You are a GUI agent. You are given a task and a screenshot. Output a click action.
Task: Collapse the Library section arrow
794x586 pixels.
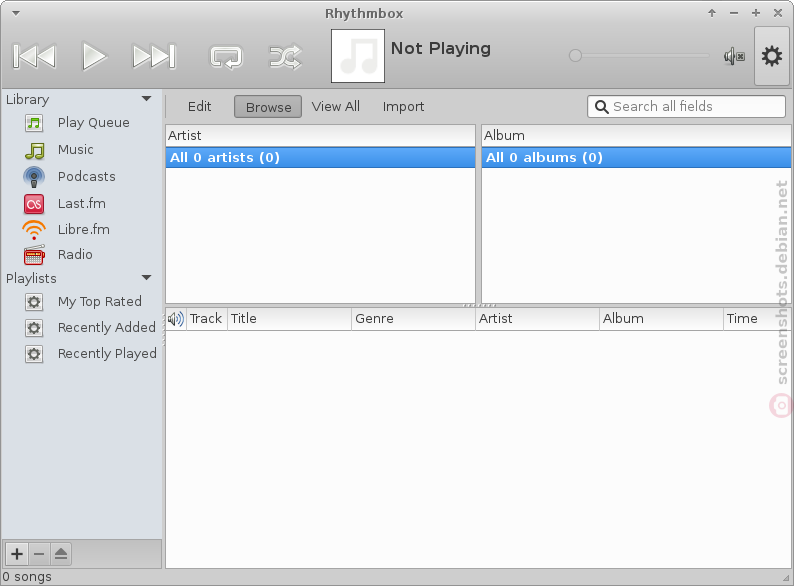click(146, 99)
